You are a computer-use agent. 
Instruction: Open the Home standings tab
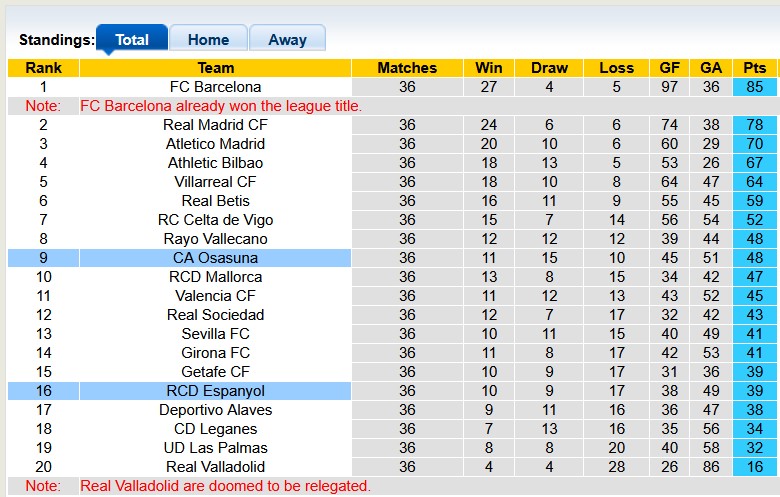point(208,40)
